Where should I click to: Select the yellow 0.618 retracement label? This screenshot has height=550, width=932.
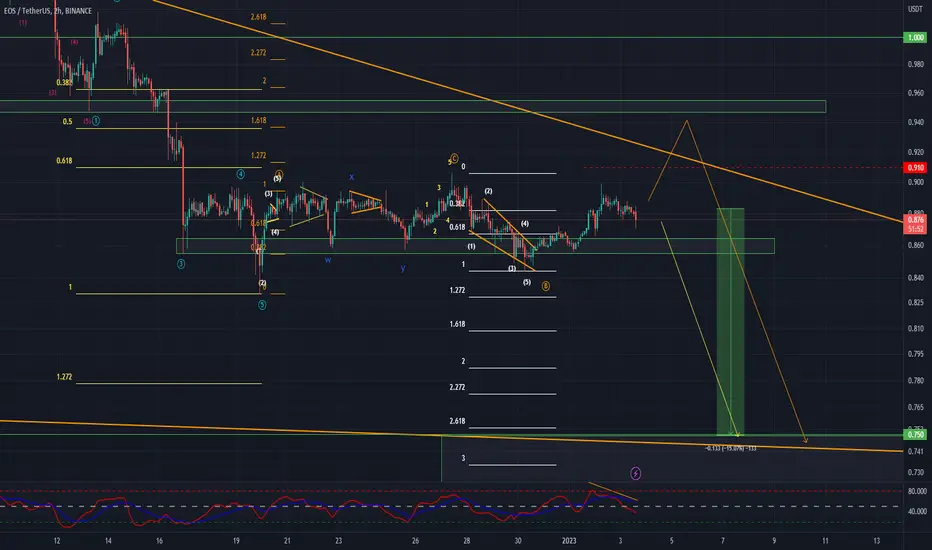pyautogui.click(x=64, y=161)
